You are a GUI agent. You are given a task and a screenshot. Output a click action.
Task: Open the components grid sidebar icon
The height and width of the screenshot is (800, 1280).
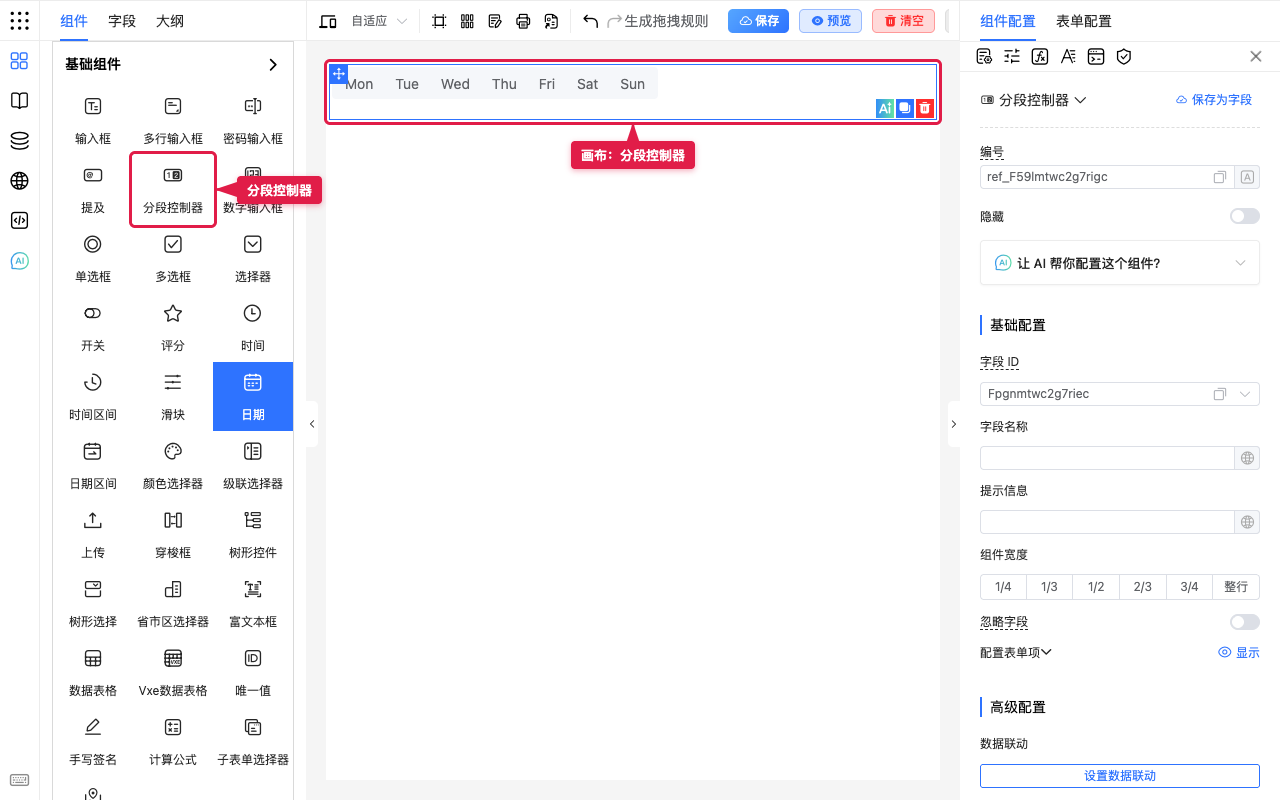pyautogui.click(x=19, y=61)
